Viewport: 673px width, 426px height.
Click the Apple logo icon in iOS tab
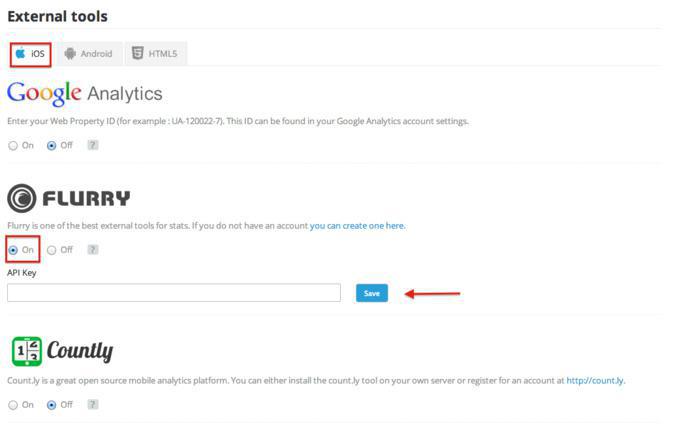[20, 53]
